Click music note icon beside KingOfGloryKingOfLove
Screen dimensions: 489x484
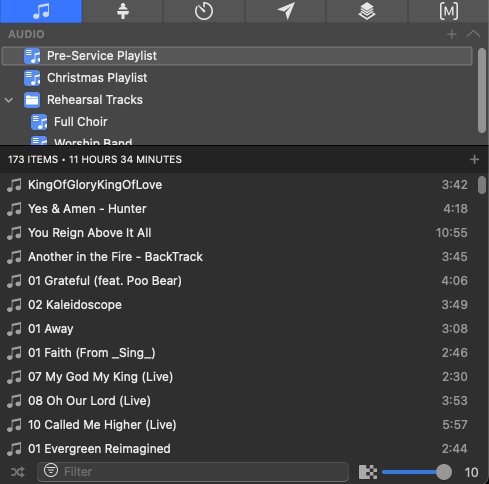(x=14, y=185)
